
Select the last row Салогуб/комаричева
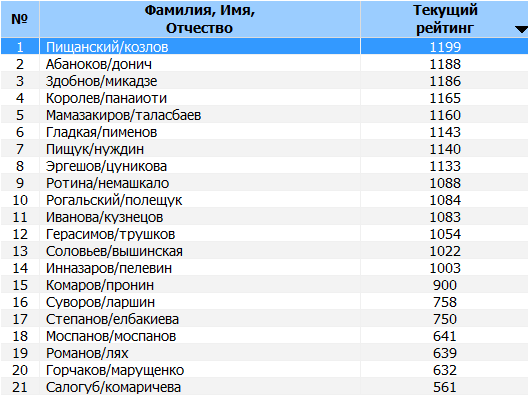(x=264, y=387)
